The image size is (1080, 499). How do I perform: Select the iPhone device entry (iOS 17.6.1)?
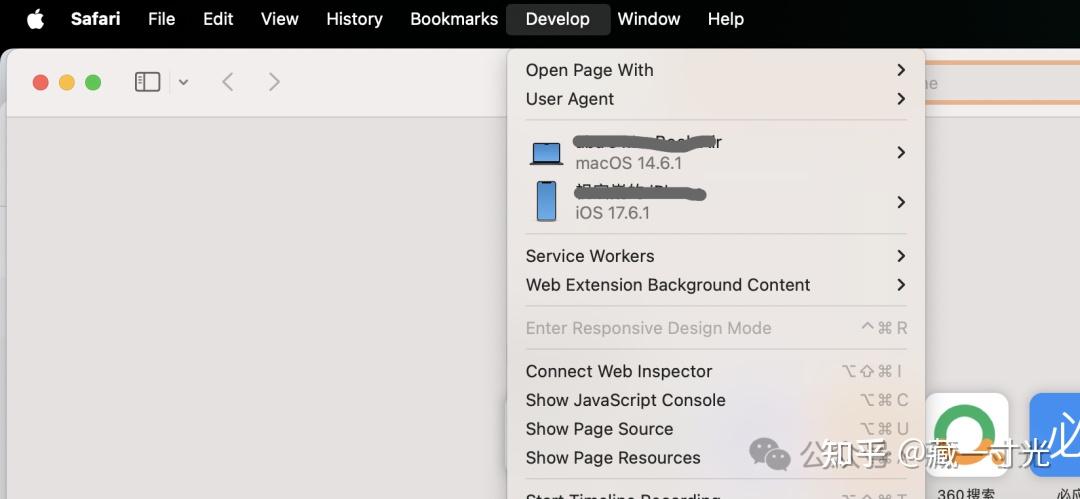(x=716, y=202)
